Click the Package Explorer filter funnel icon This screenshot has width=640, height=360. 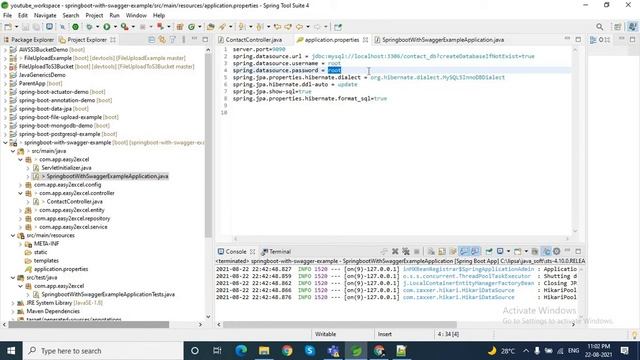(173, 40)
